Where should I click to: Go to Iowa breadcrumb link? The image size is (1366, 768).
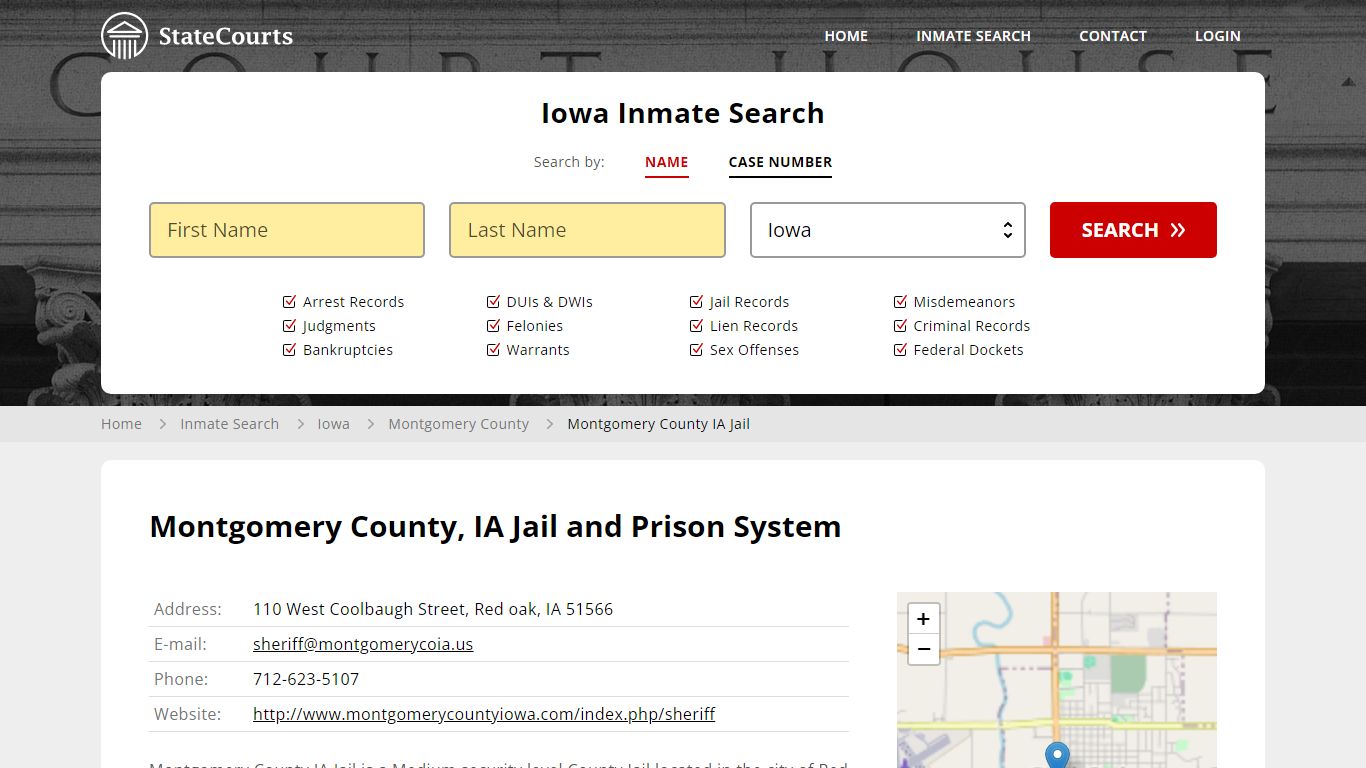[x=333, y=424]
